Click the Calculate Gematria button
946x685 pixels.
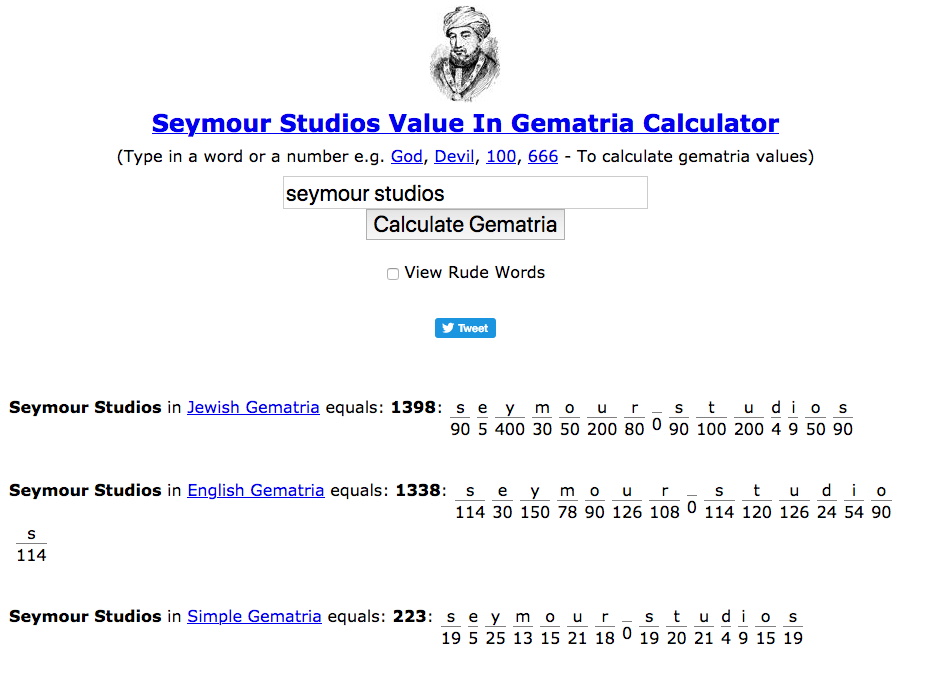pyautogui.click(x=465, y=225)
